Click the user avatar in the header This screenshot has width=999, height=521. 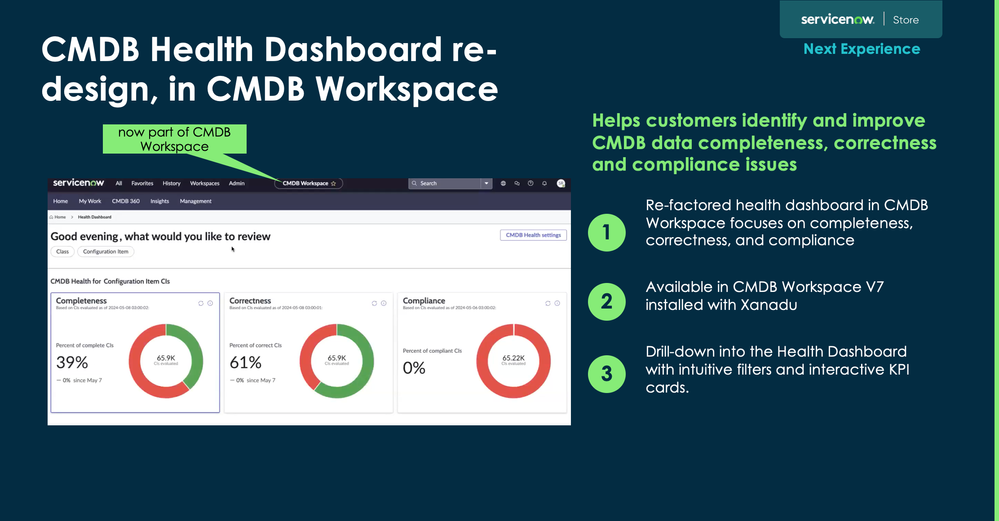[561, 184]
